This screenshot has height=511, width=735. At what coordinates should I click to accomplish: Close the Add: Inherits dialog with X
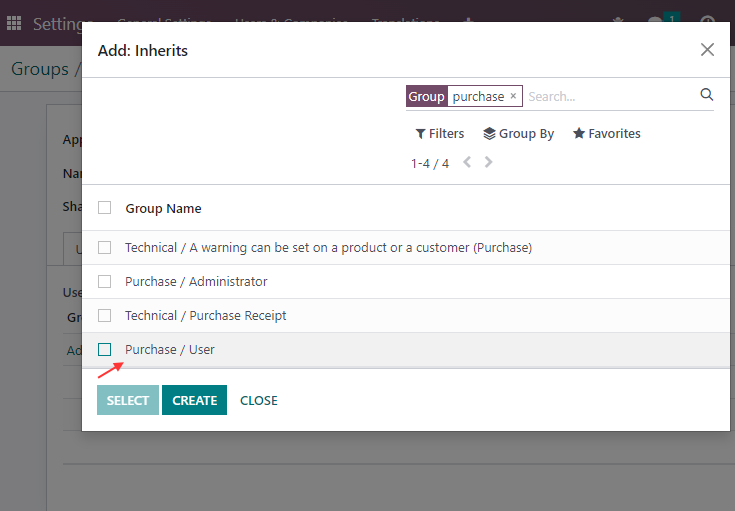point(707,50)
